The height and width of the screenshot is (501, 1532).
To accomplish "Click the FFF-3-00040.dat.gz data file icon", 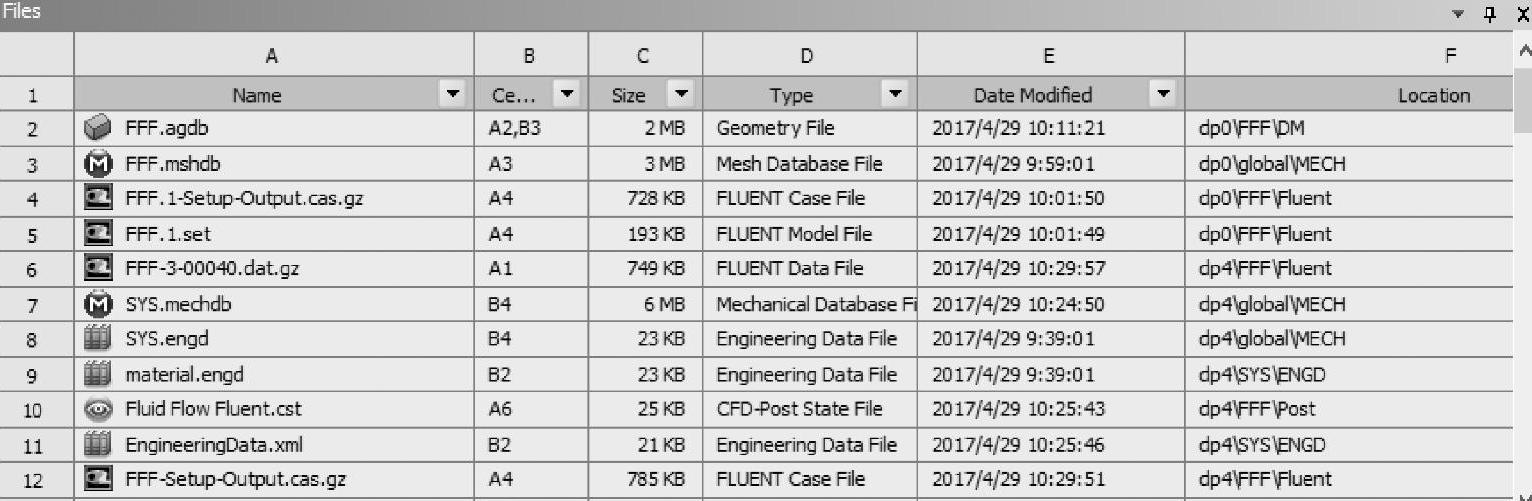I will (x=98, y=268).
